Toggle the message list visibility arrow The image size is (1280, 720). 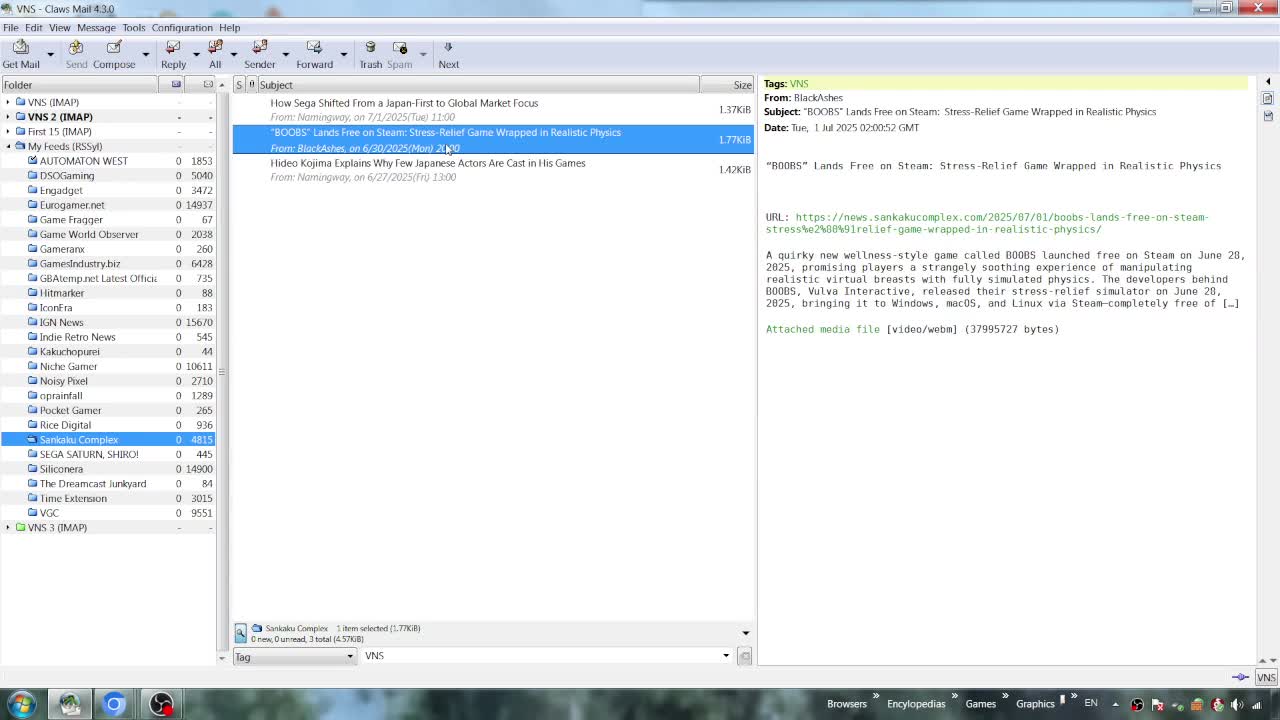[x=745, y=633]
